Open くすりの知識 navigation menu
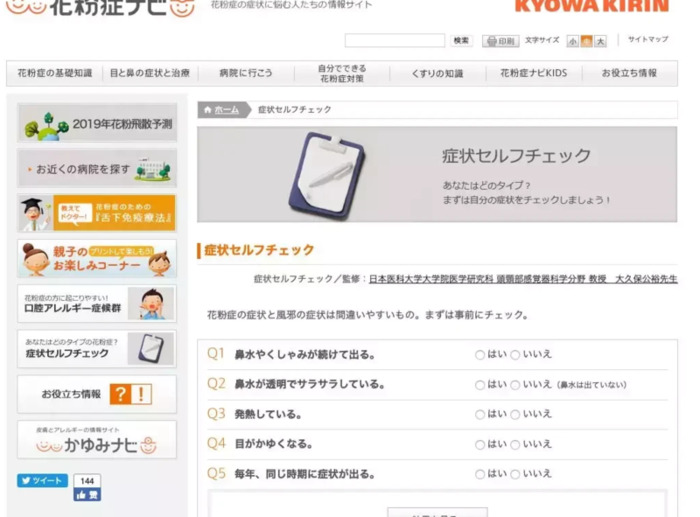 click(x=437, y=73)
